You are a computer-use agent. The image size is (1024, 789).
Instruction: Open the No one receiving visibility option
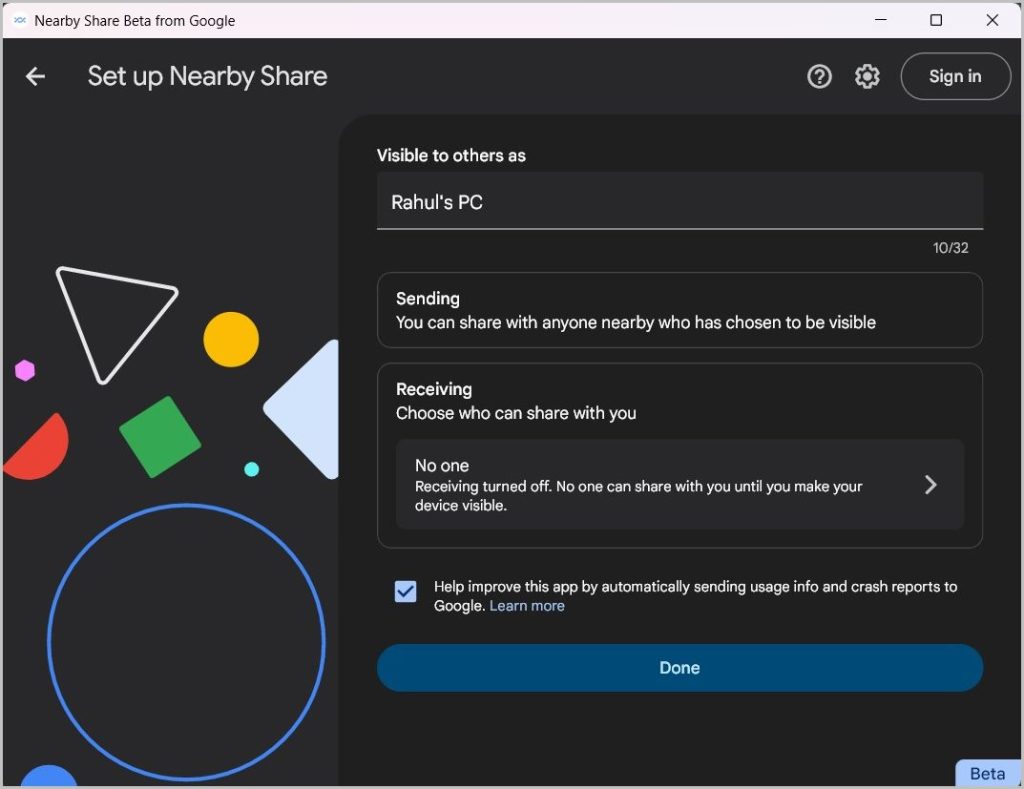[679, 484]
